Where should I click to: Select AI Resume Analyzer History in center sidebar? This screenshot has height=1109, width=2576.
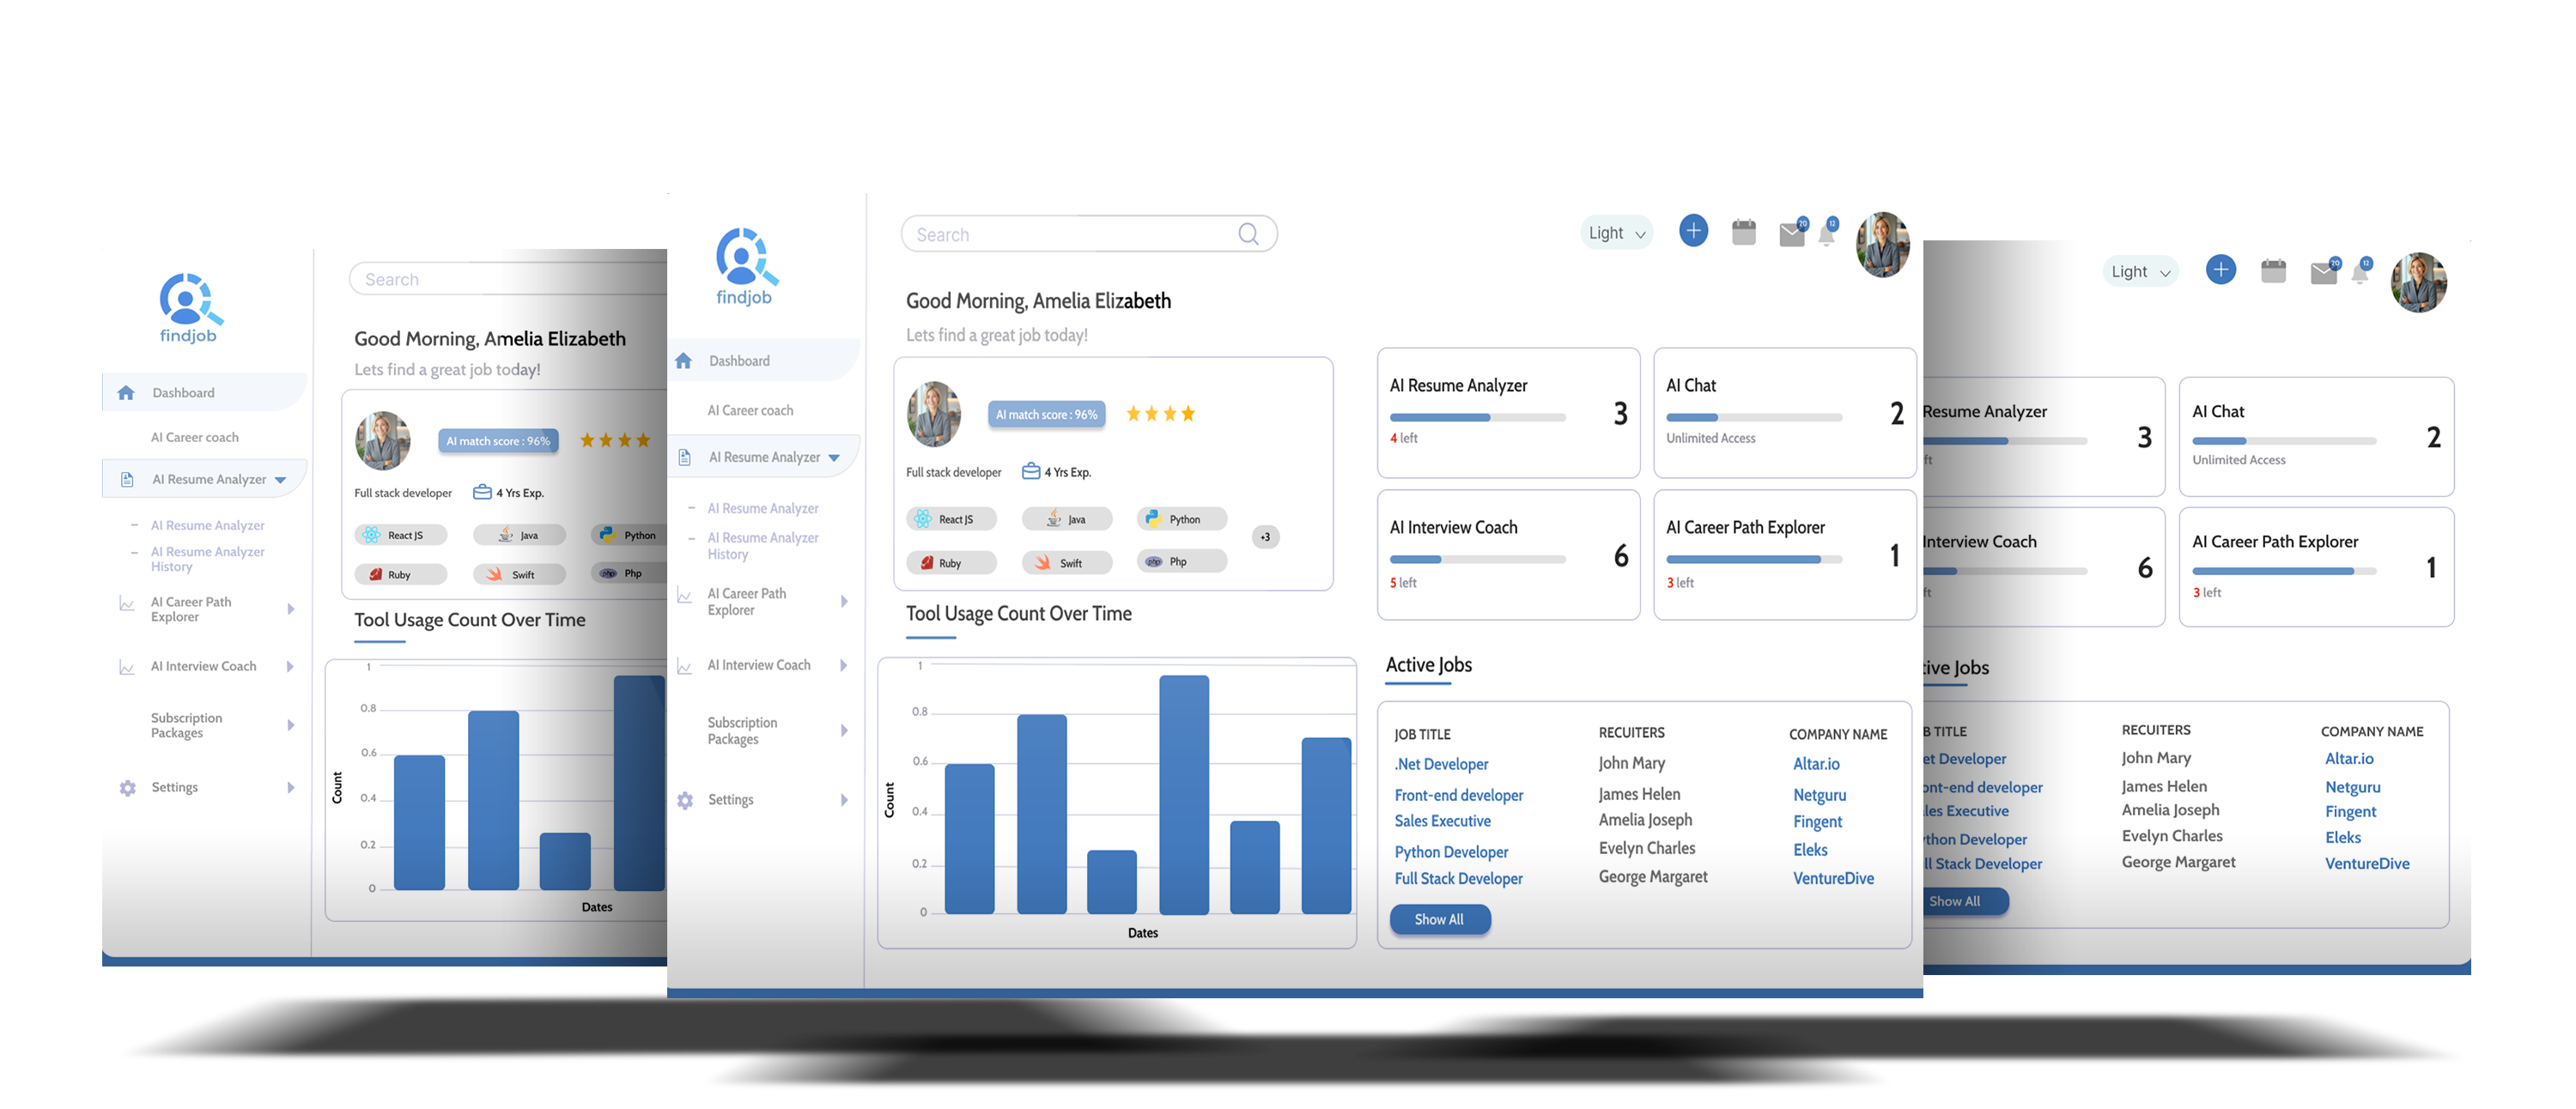pos(762,545)
